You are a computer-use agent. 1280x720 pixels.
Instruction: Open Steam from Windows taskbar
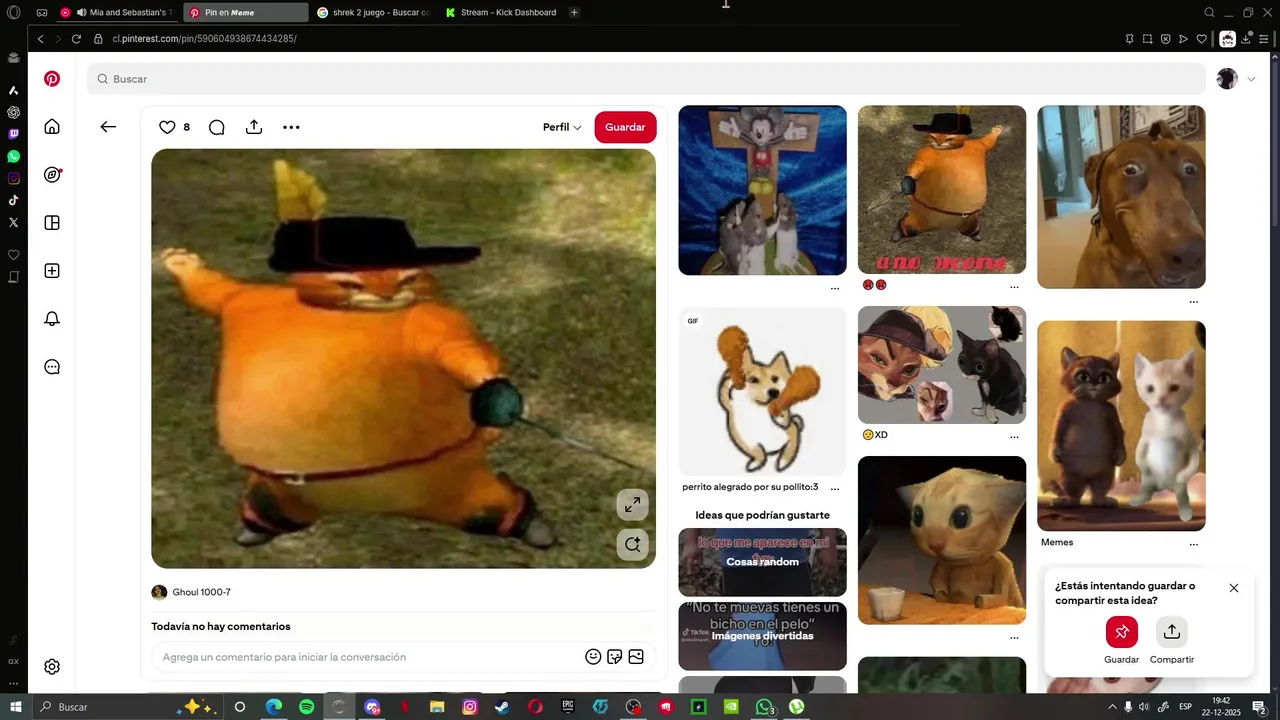(502, 707)
